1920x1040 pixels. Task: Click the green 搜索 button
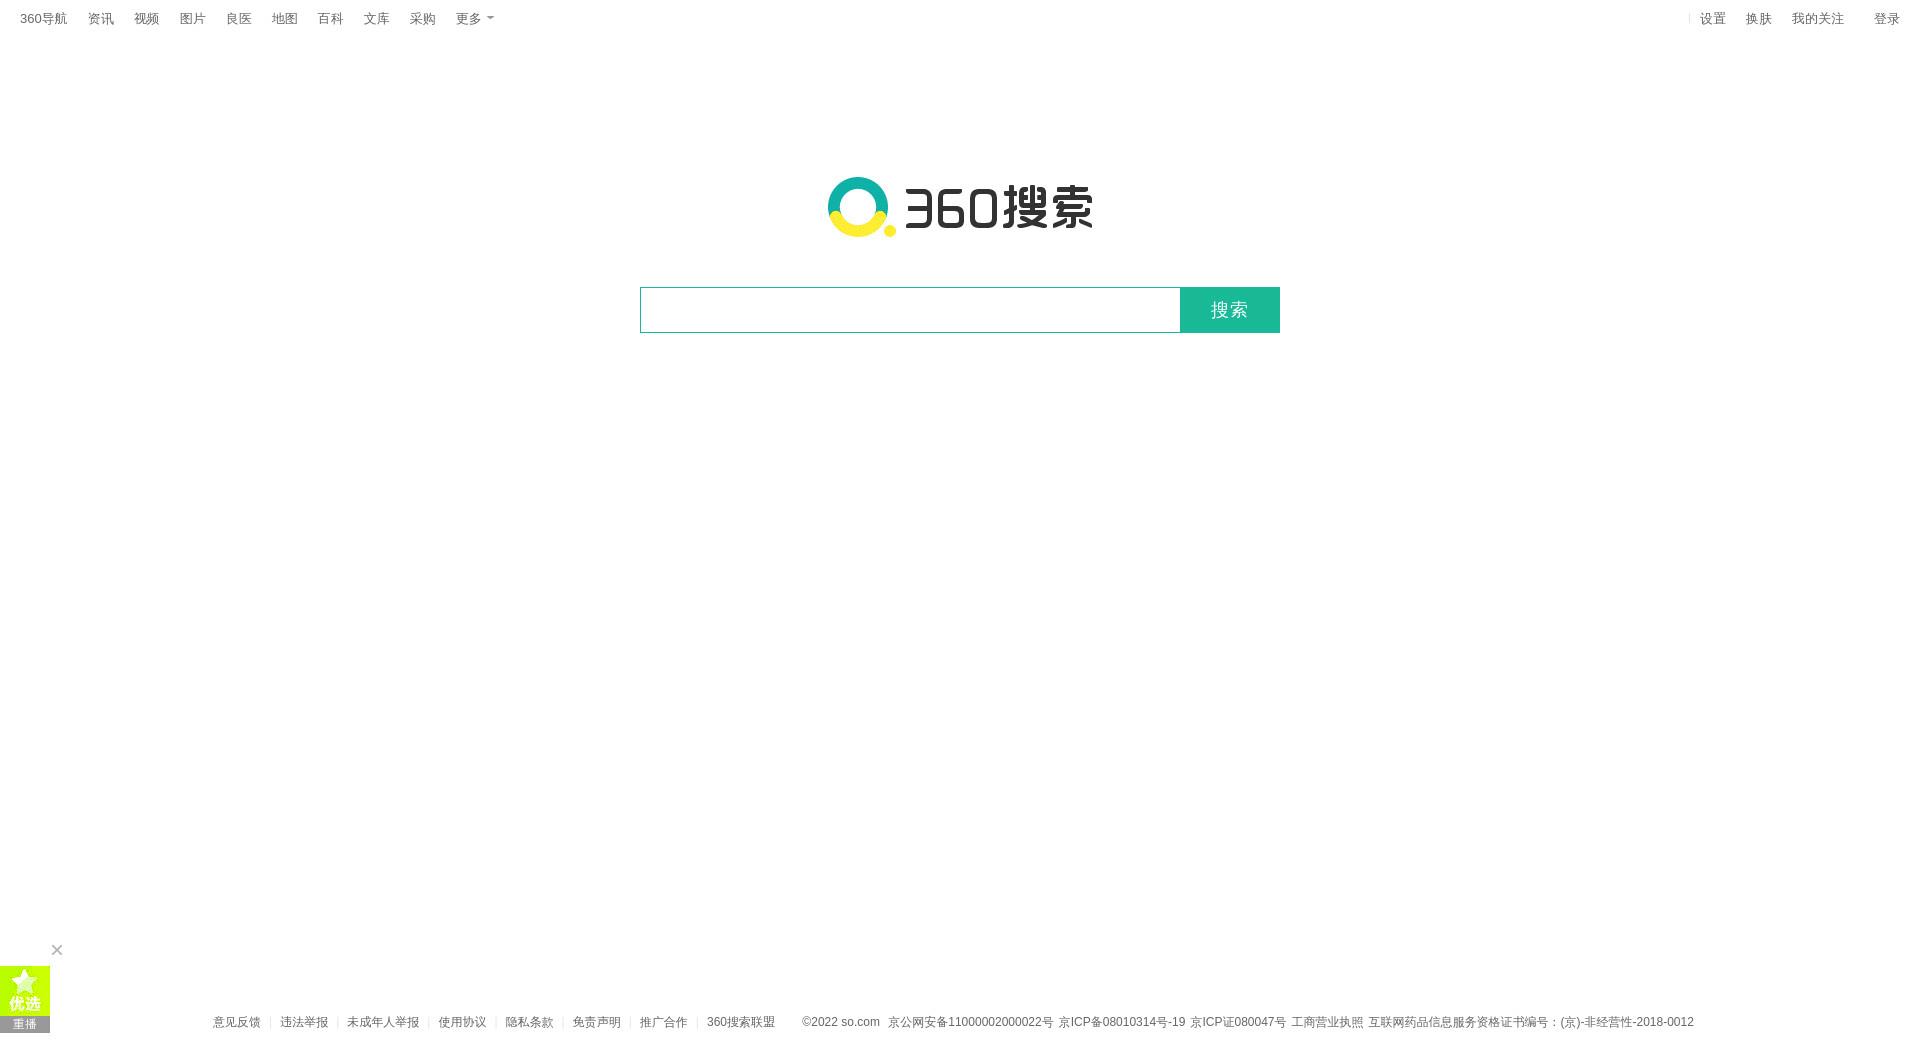pos(1230,310)
